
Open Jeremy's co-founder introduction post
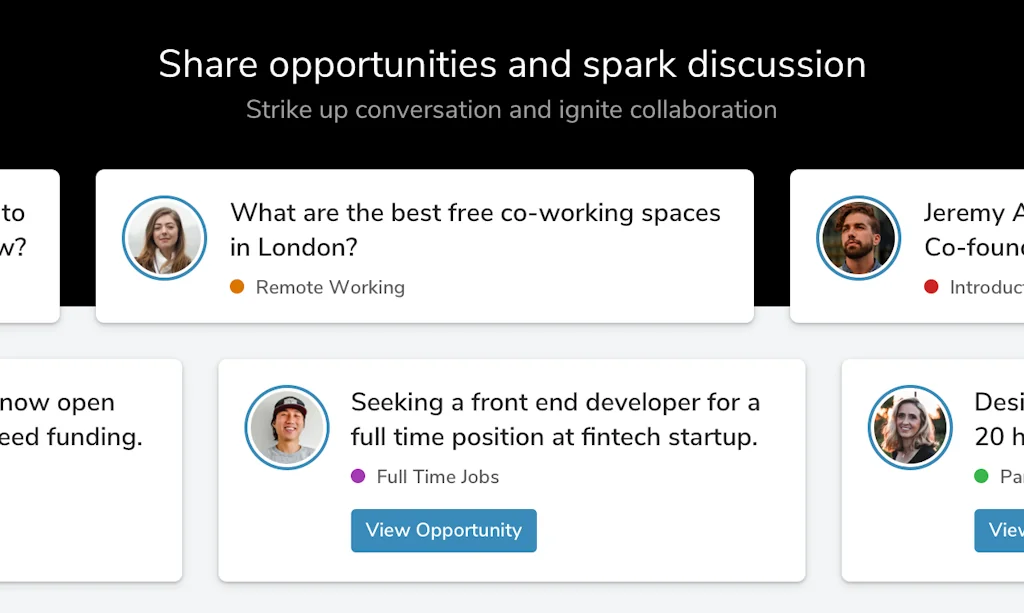(973, 229)
